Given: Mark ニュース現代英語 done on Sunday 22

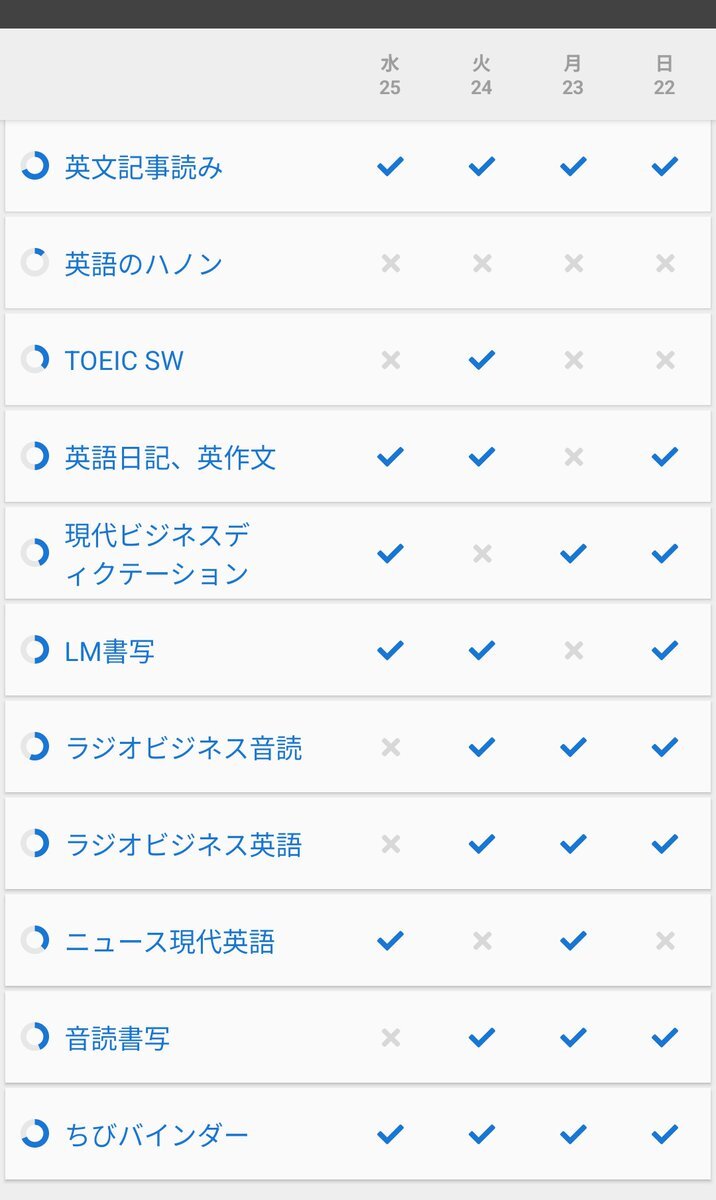Looking at the screenshot, I should [x=665, y=941].
